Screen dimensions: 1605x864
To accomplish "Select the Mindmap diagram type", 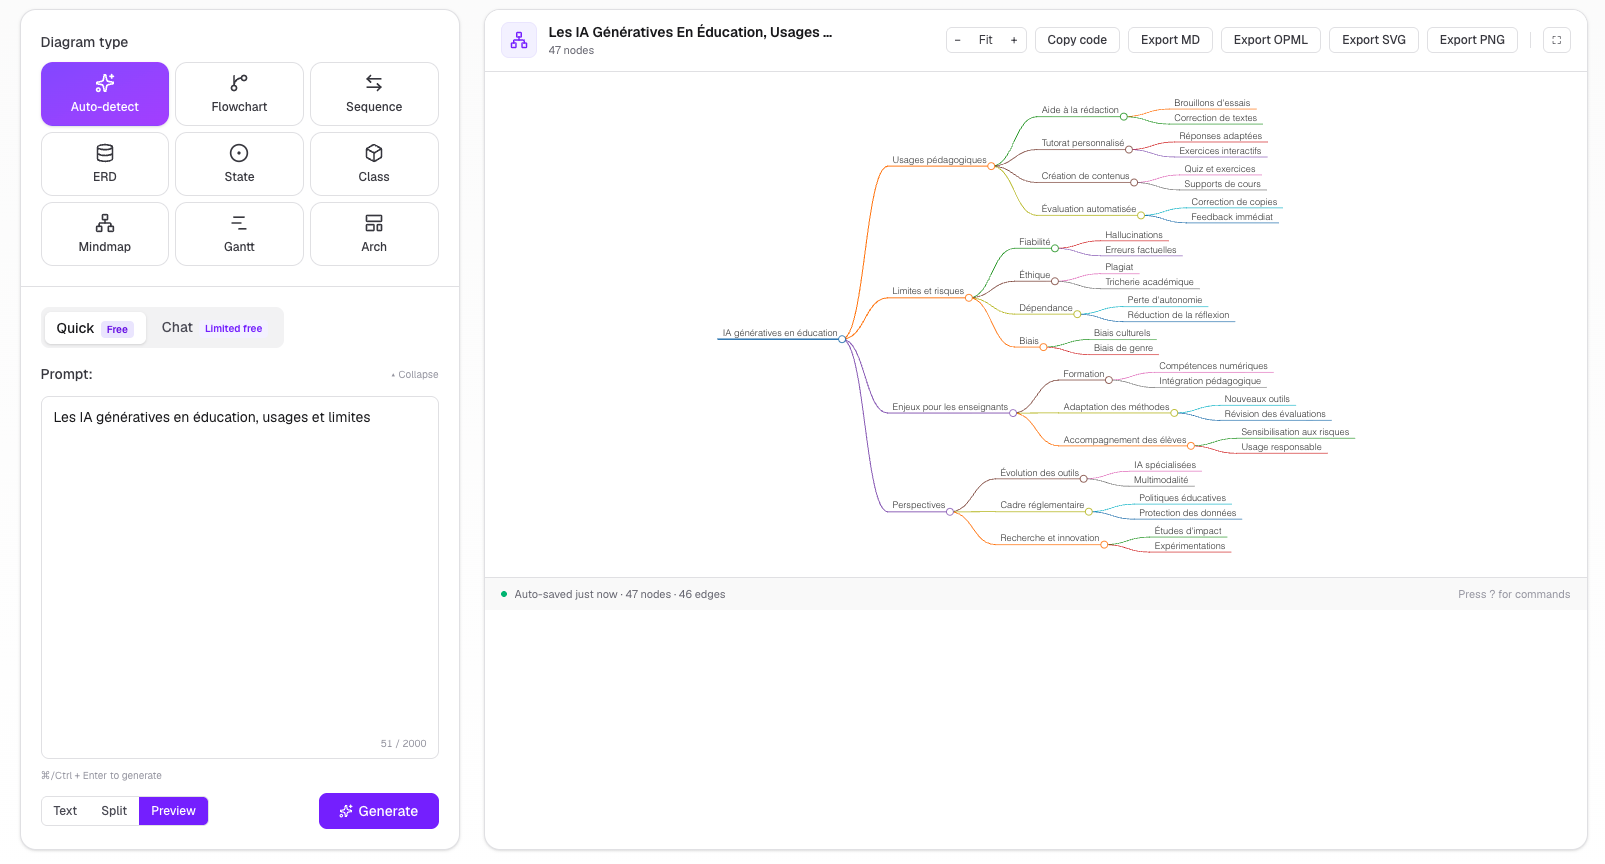I will point(105,234).
